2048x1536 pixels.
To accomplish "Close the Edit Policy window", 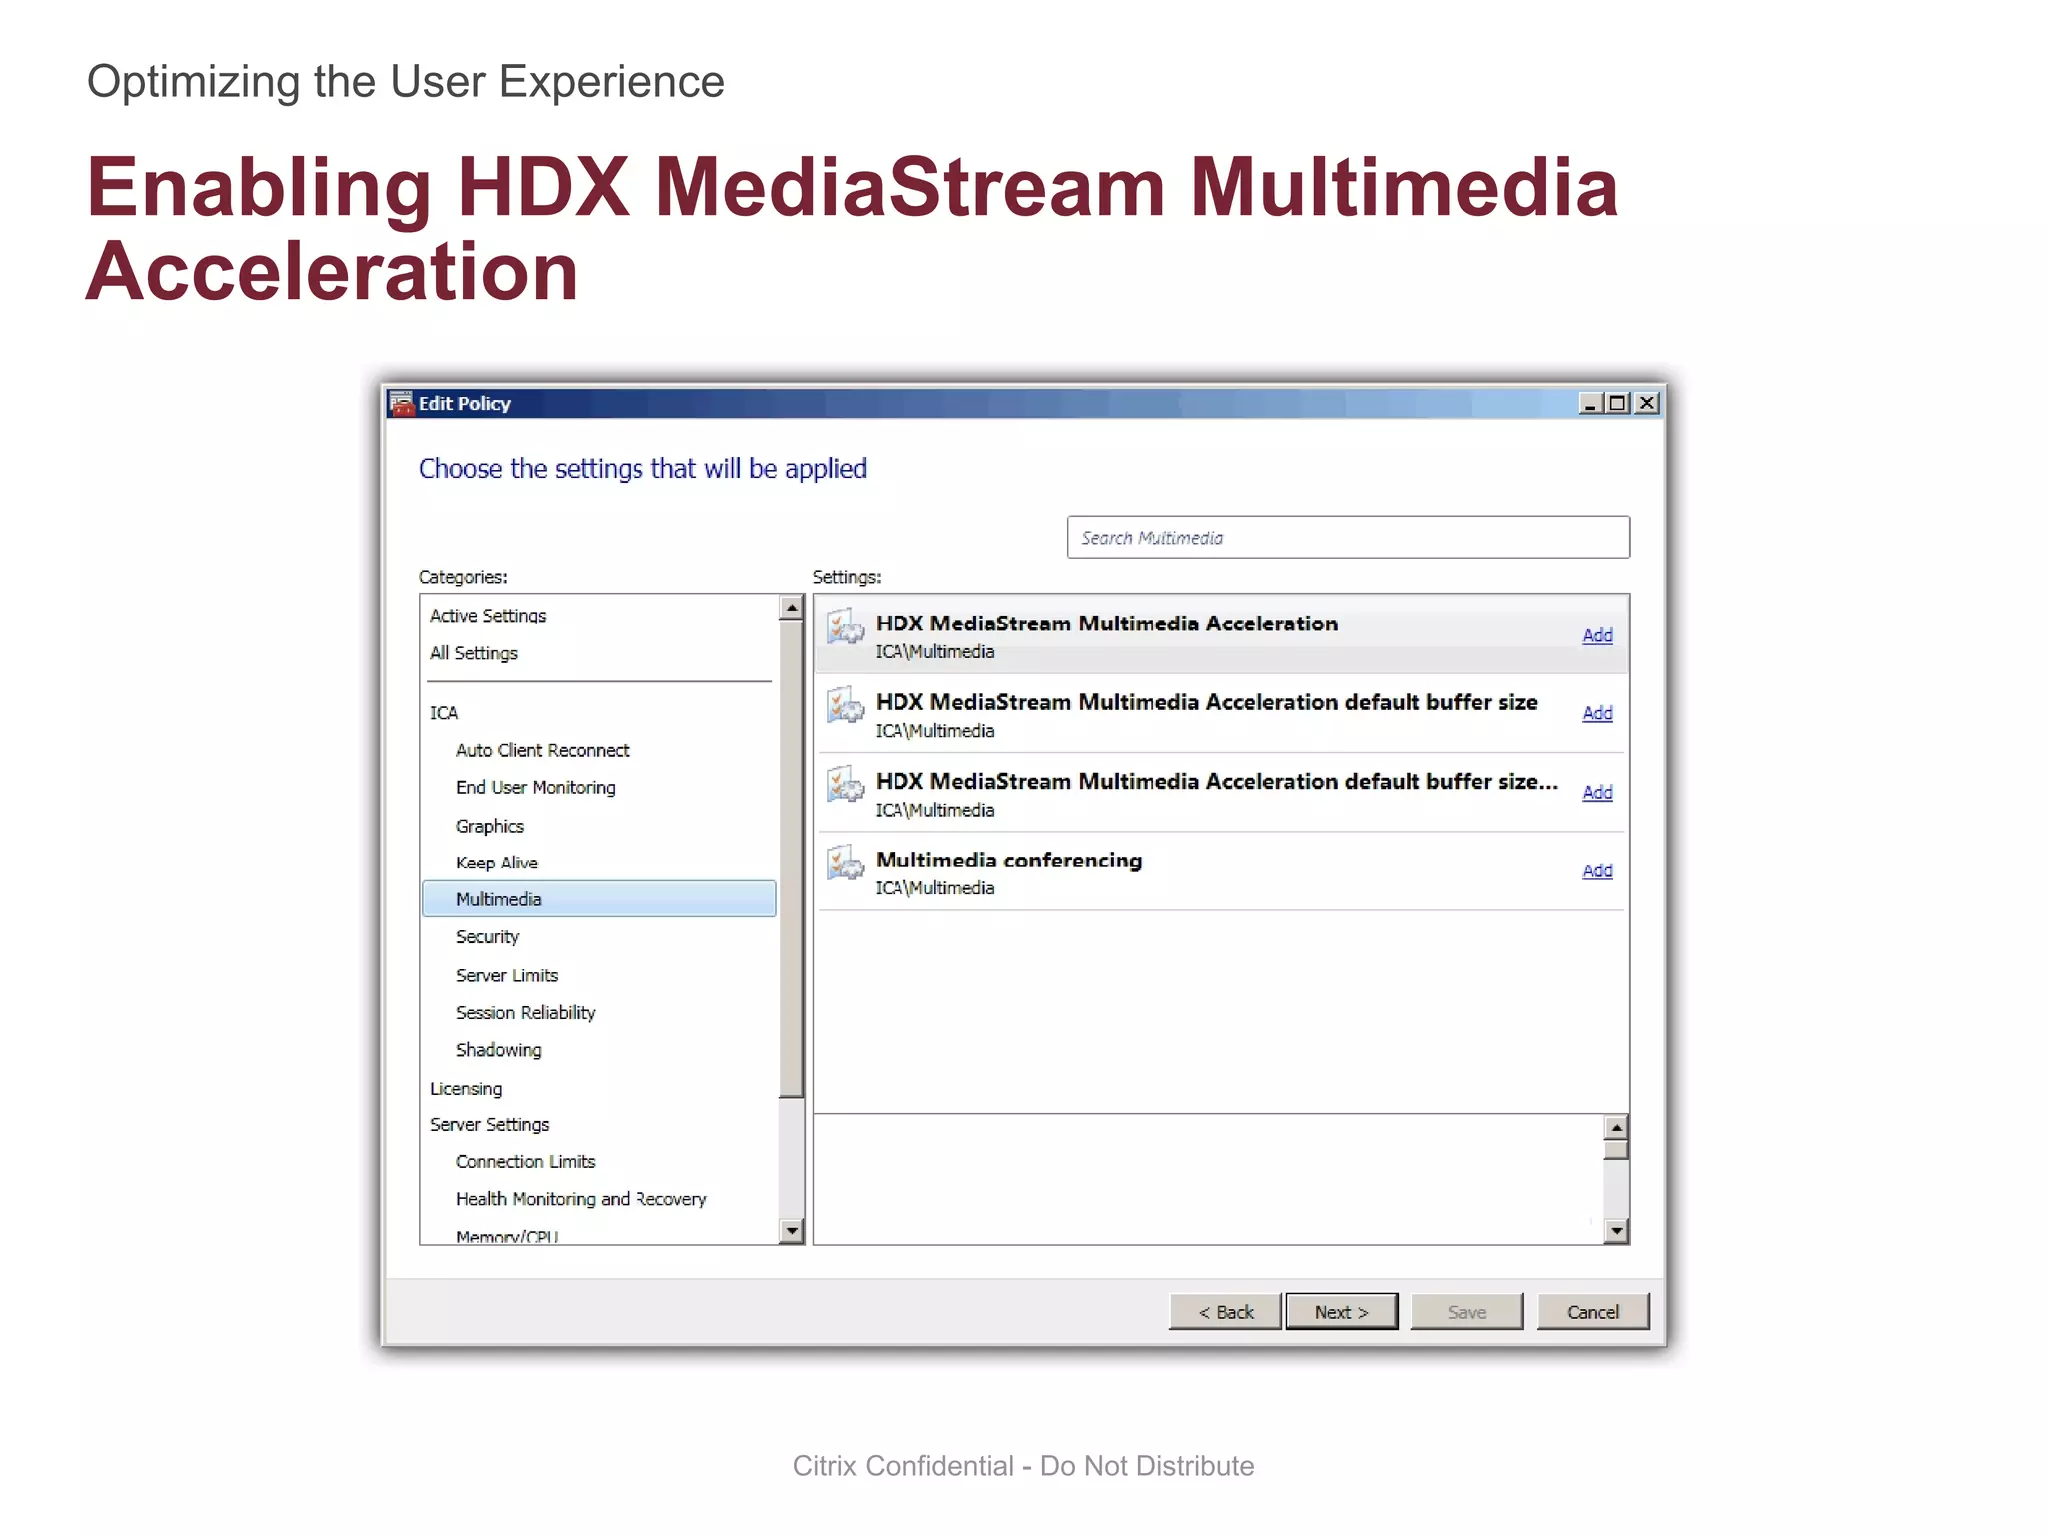I will point(1647,404).
